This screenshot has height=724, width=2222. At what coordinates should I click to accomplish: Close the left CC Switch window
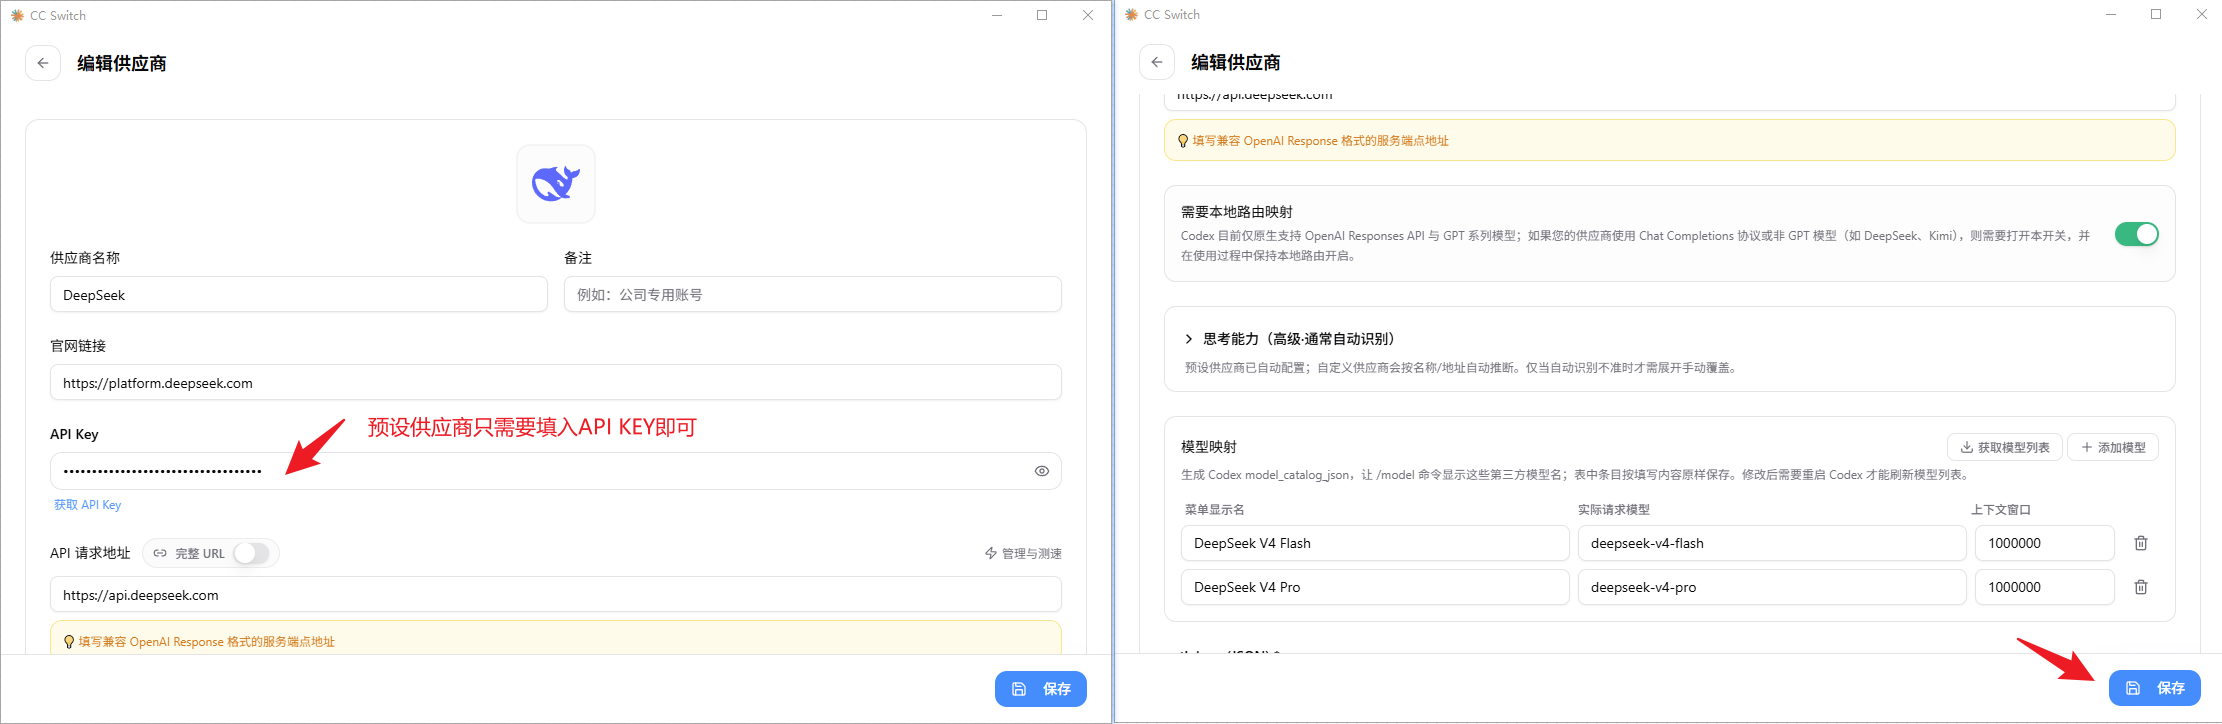click(x=1088, y=15)
